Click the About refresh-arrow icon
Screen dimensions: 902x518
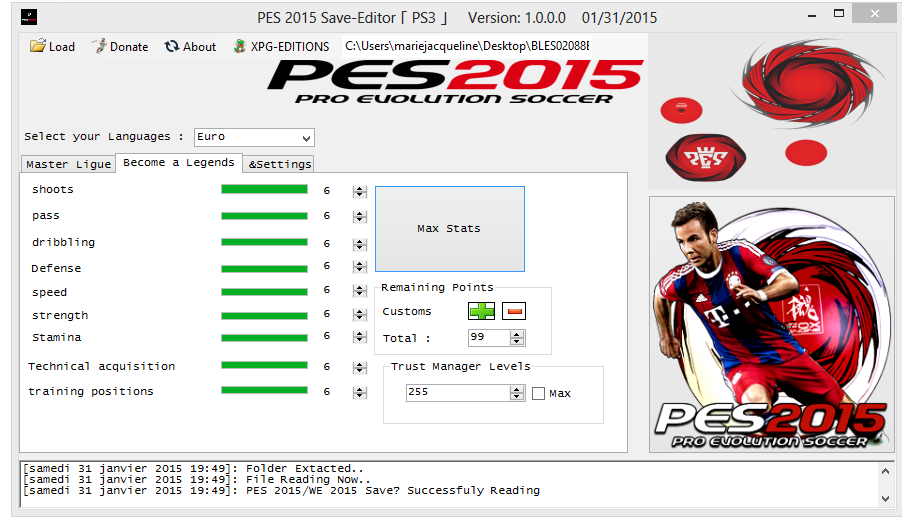click(x=172, y=46)
